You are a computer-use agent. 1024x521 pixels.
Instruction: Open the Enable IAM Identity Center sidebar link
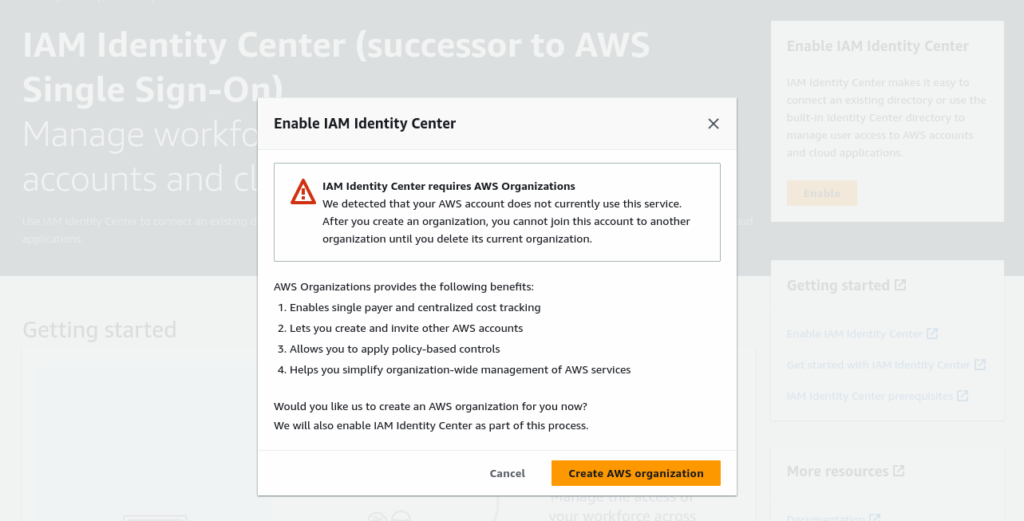854,334
